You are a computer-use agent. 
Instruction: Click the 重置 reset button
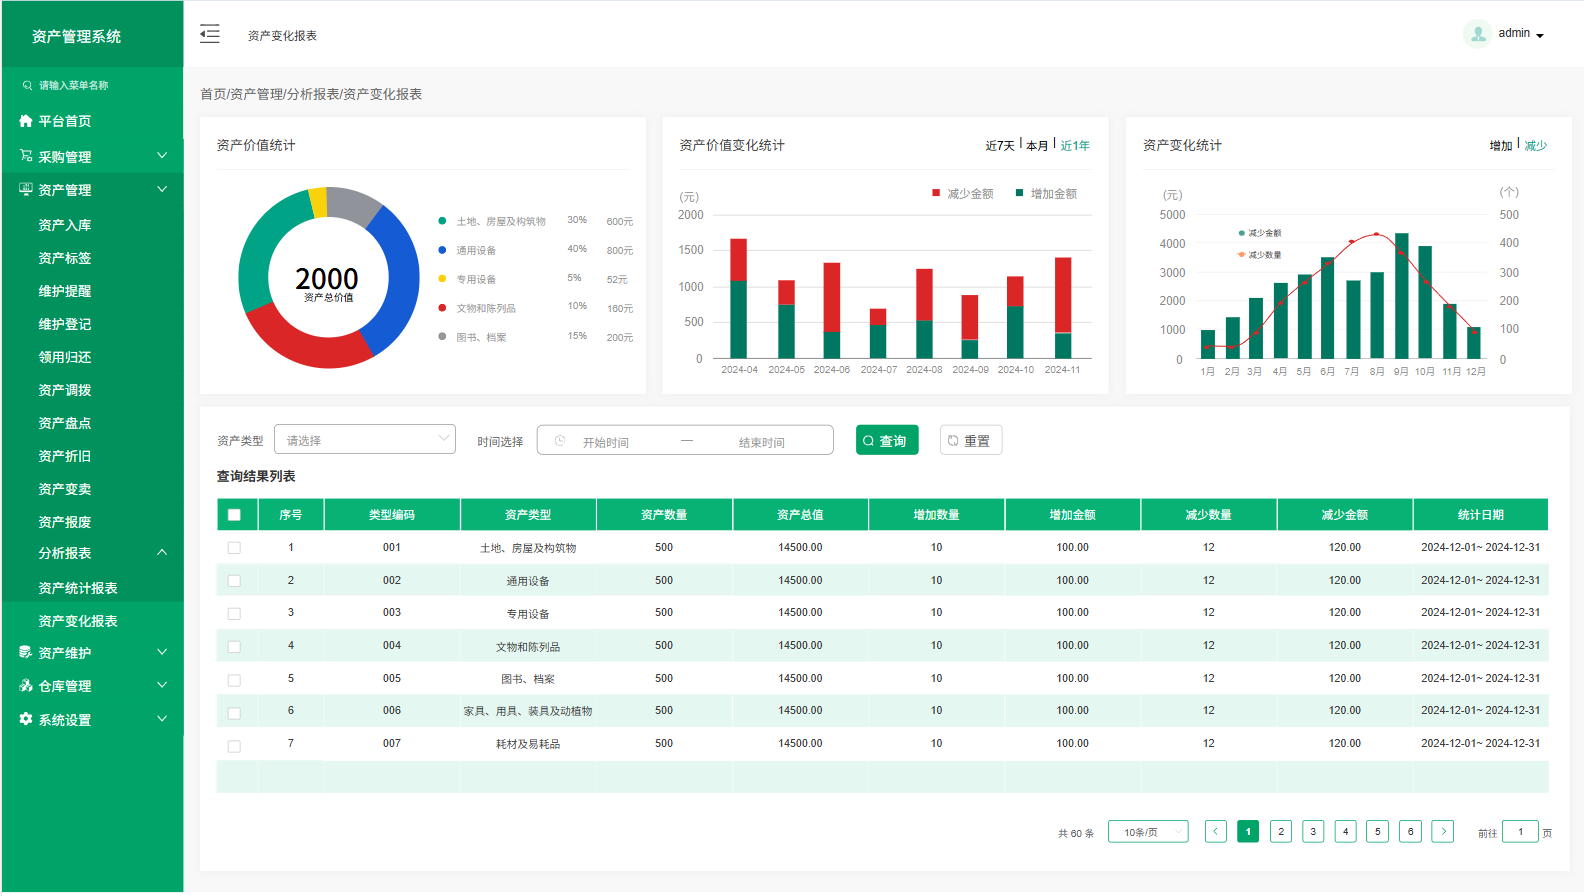point(970,441)
